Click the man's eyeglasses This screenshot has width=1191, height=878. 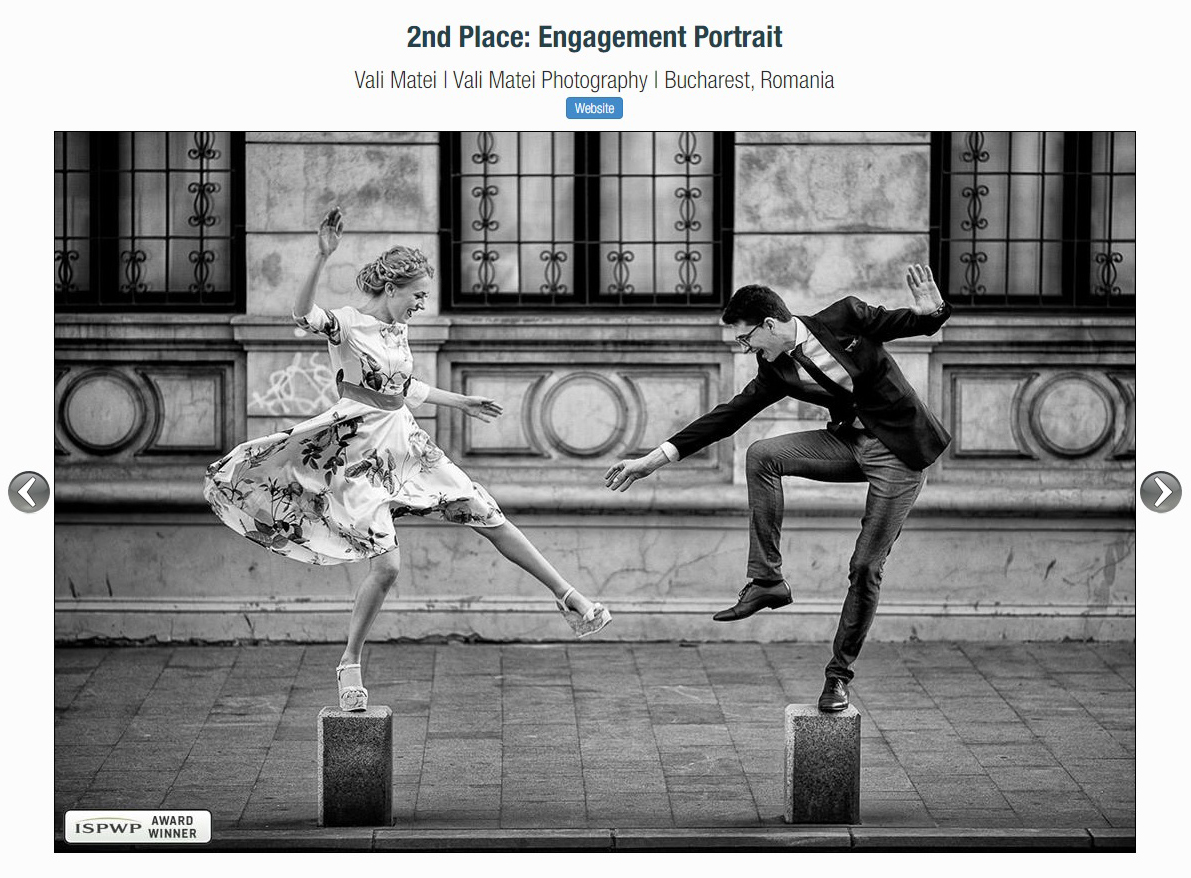[x=746, y=333]
